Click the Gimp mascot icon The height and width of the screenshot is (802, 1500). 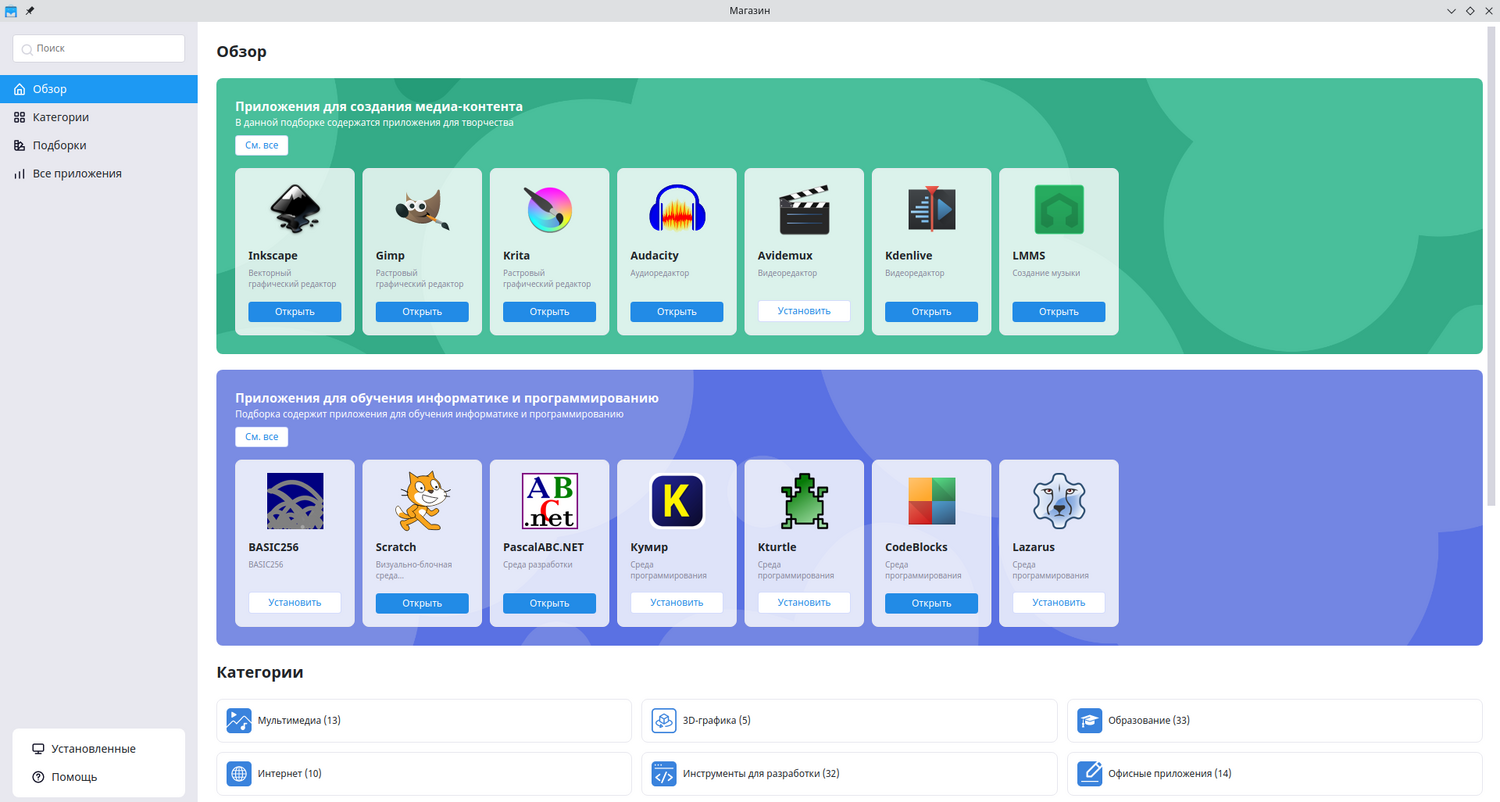pos(422,209)
